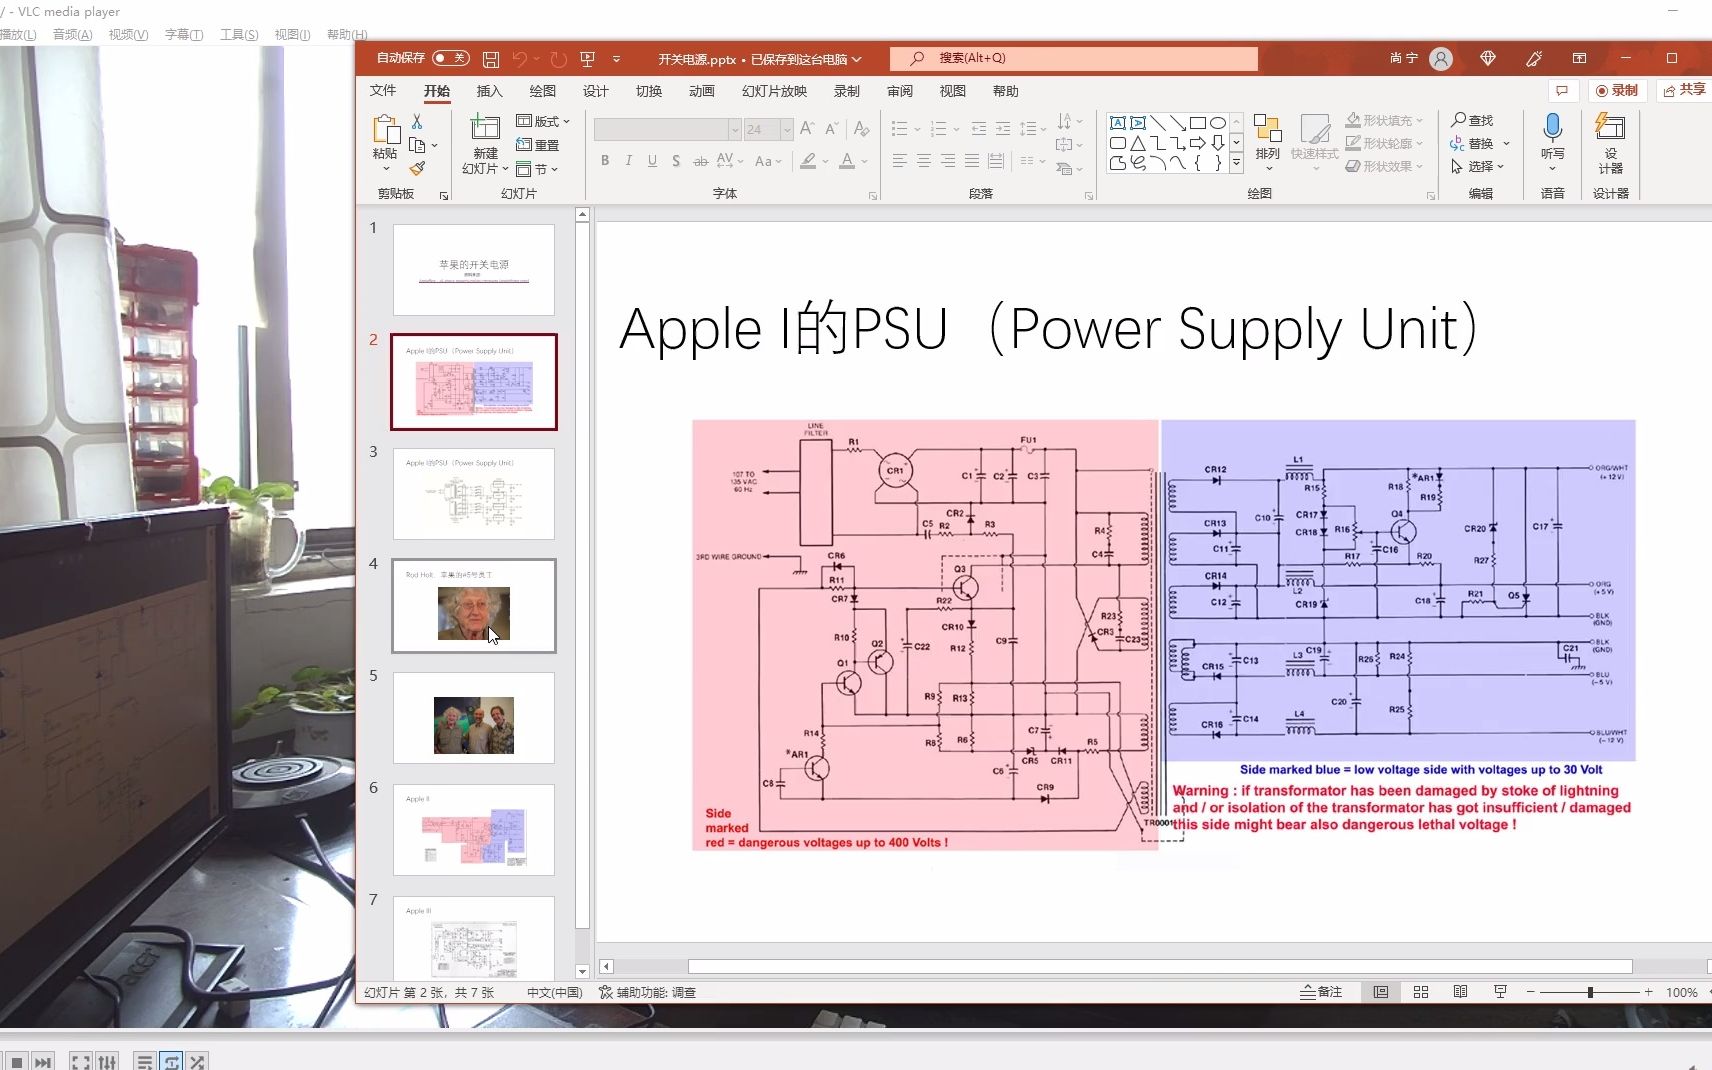Switch to the 插入 Insert tab
1712x1070 pixels.
click(x=489, y=91)
